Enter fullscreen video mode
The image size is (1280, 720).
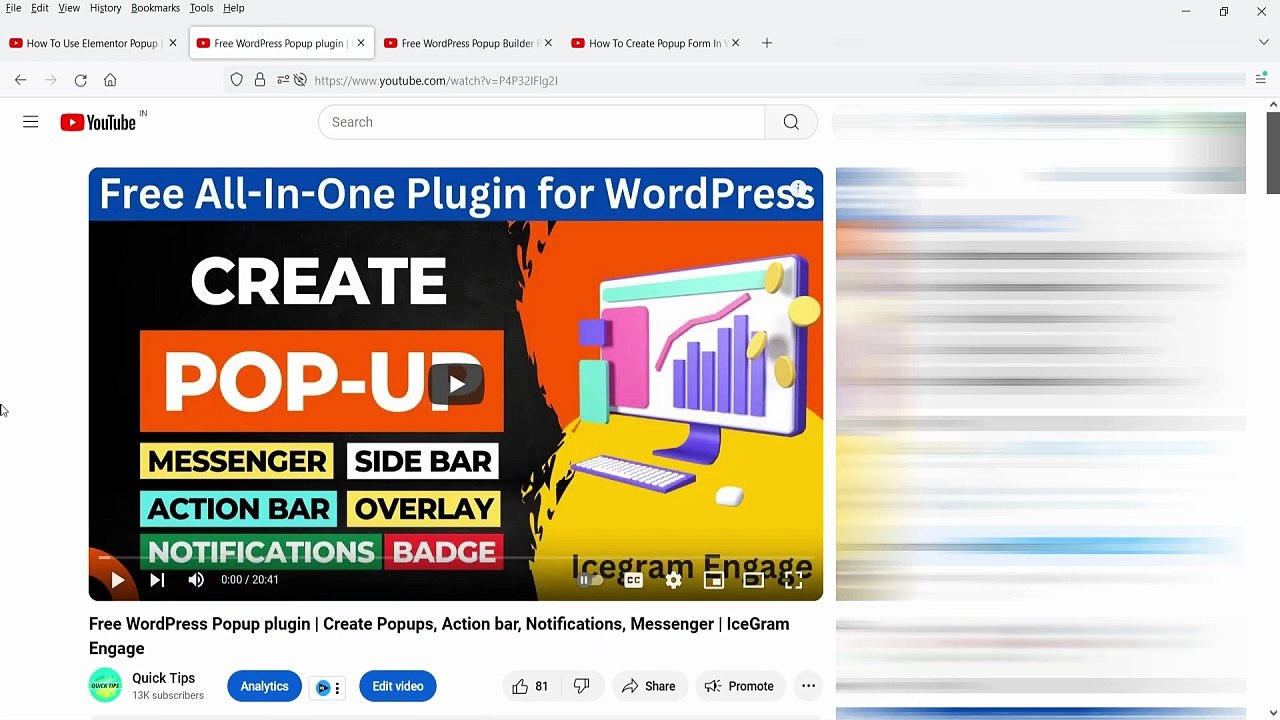coord(793,580)
